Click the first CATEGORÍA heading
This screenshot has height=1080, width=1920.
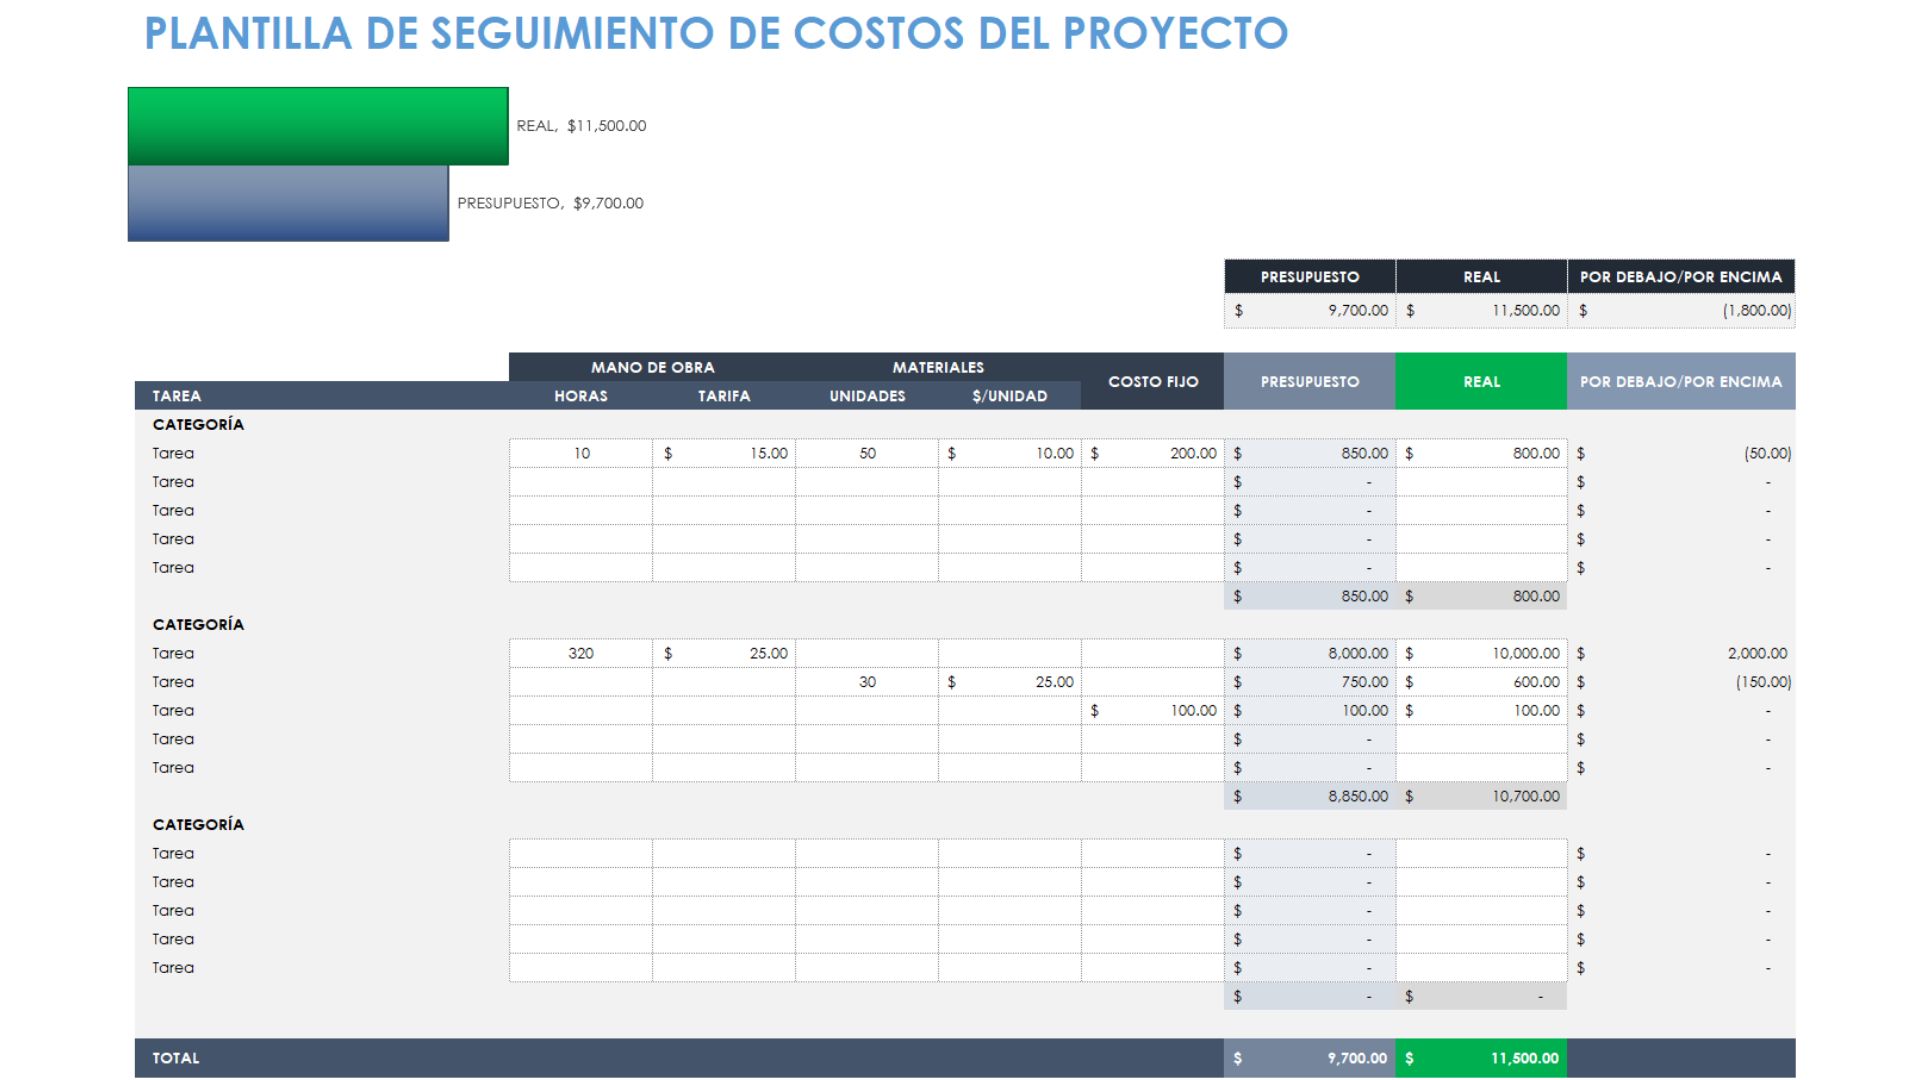(198, 424)
